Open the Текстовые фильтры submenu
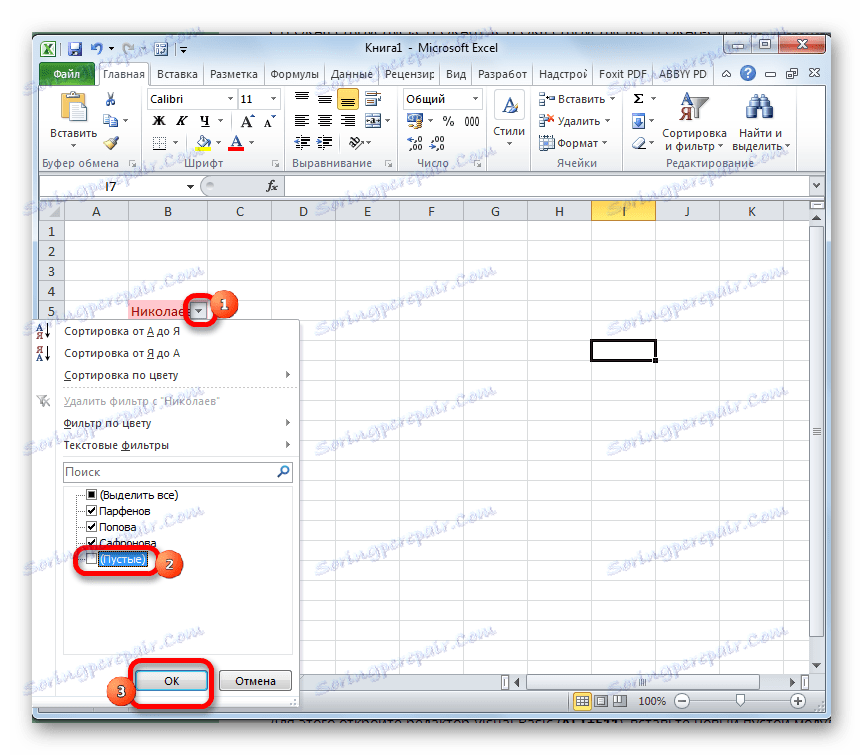 click(165, 445)
